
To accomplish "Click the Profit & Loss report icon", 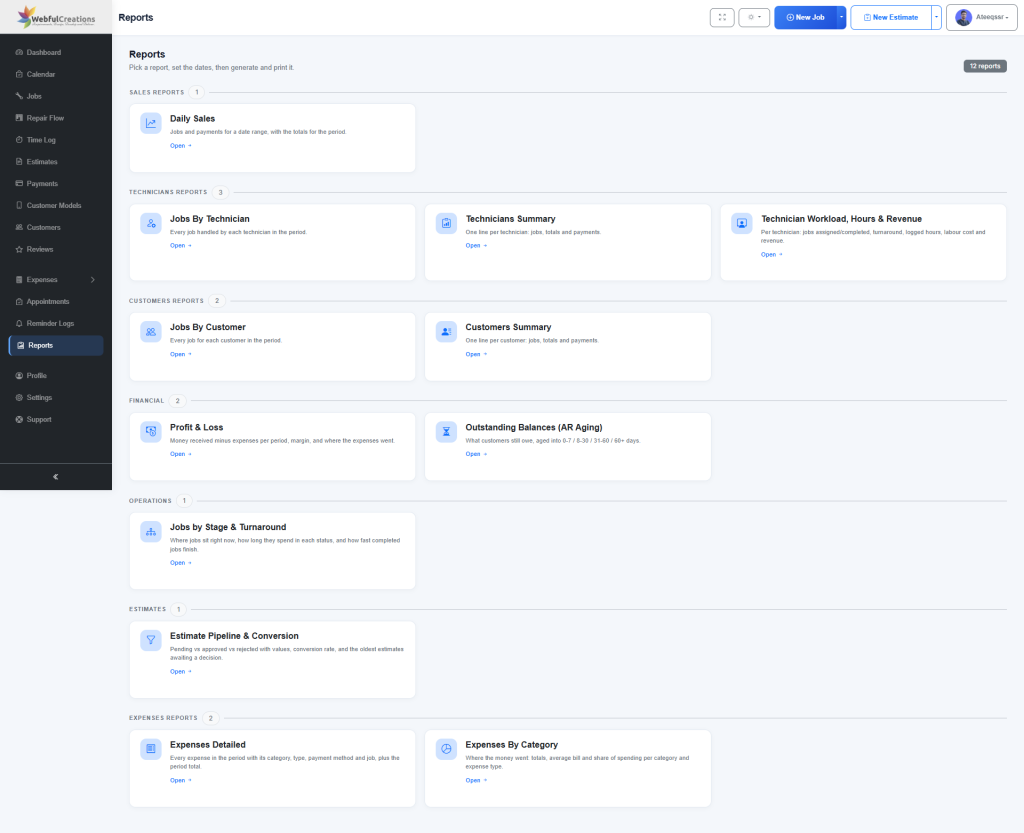I will (x=151, y=432).
